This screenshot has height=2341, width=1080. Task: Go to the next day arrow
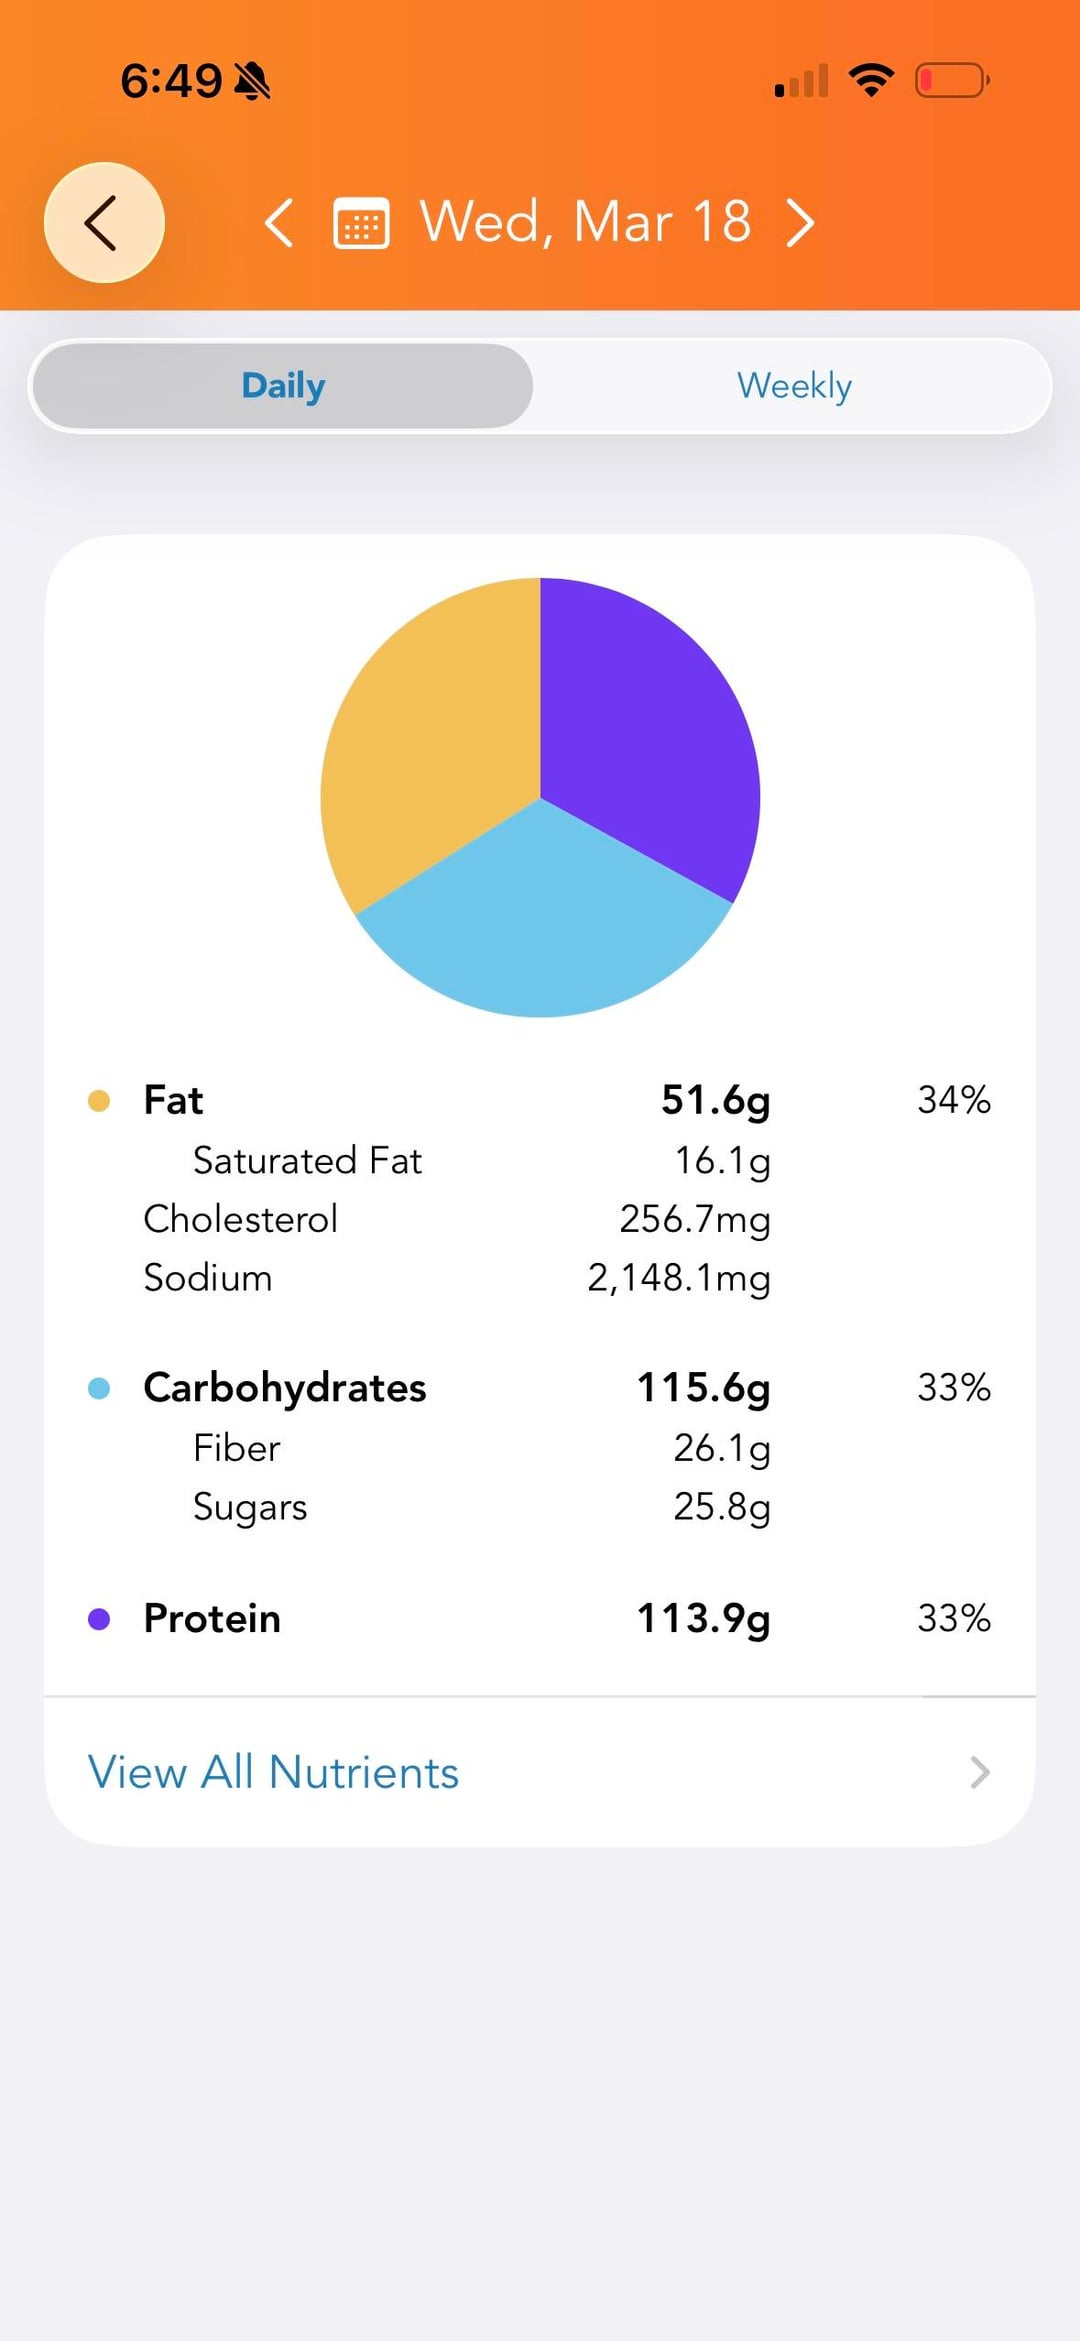[x=800, y=222]
